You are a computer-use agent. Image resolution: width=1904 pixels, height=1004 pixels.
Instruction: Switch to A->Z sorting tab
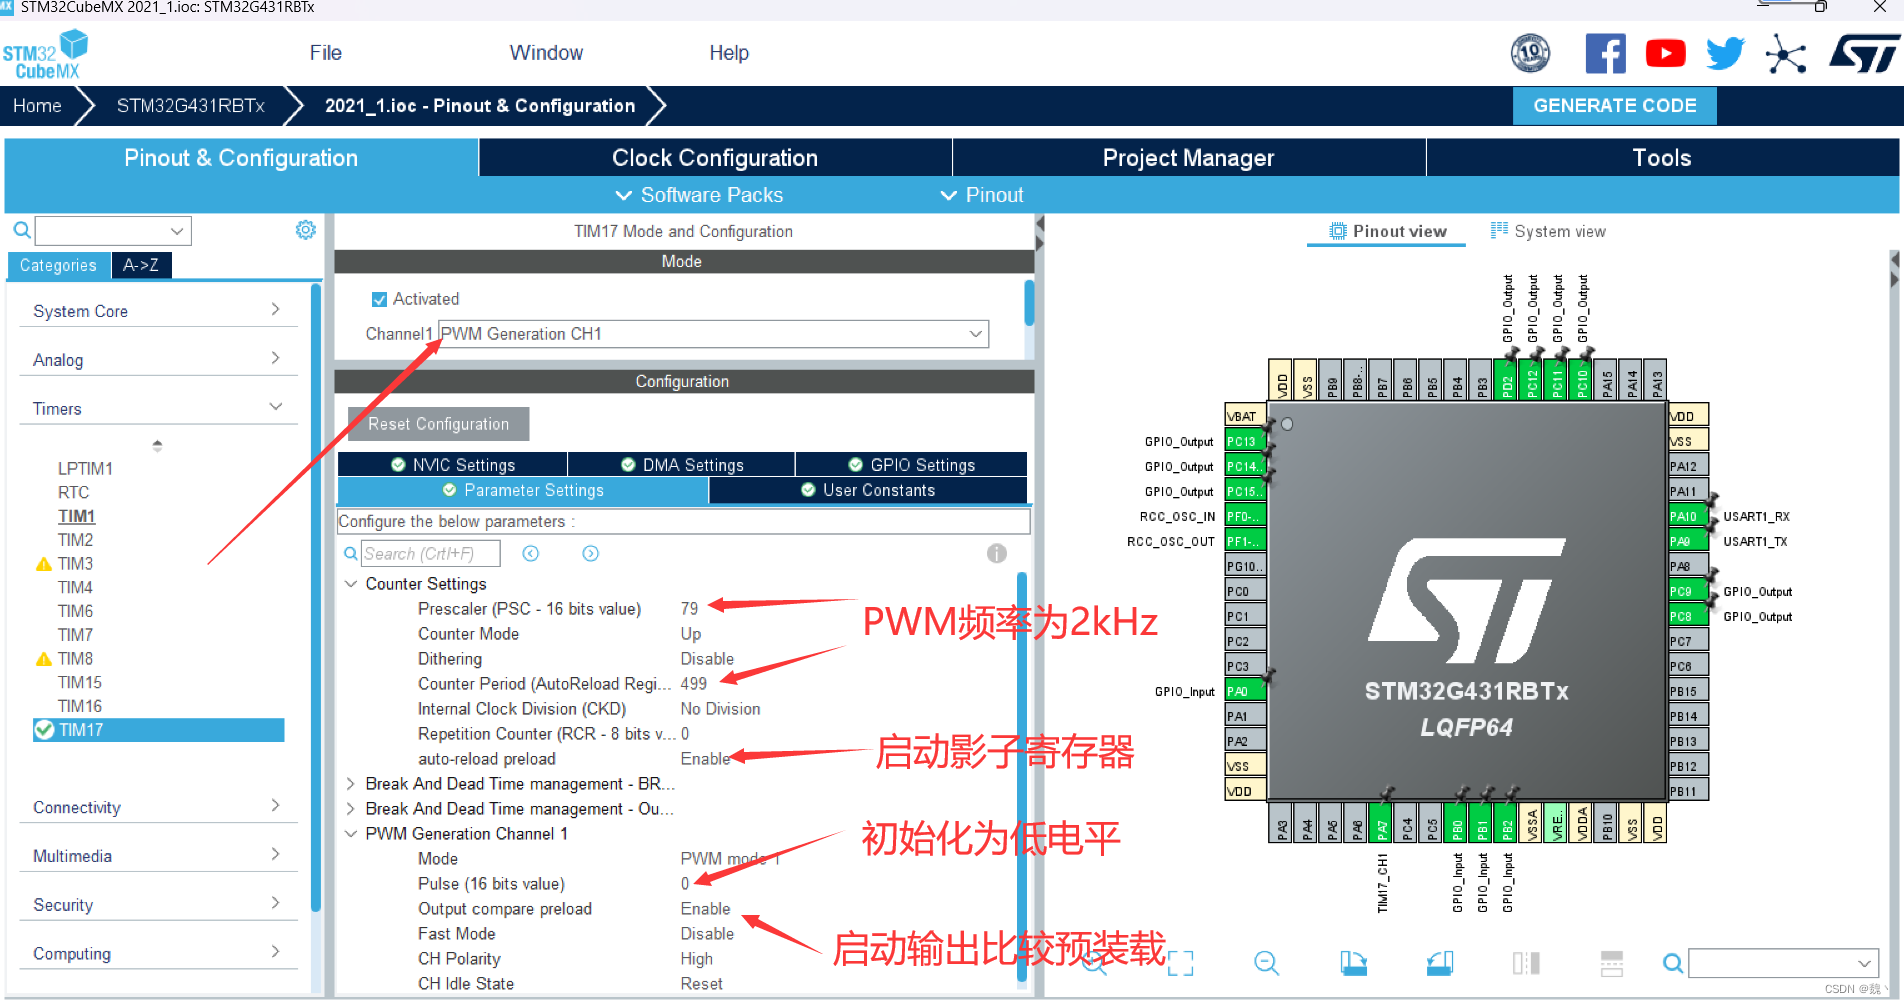coord(141,265)
